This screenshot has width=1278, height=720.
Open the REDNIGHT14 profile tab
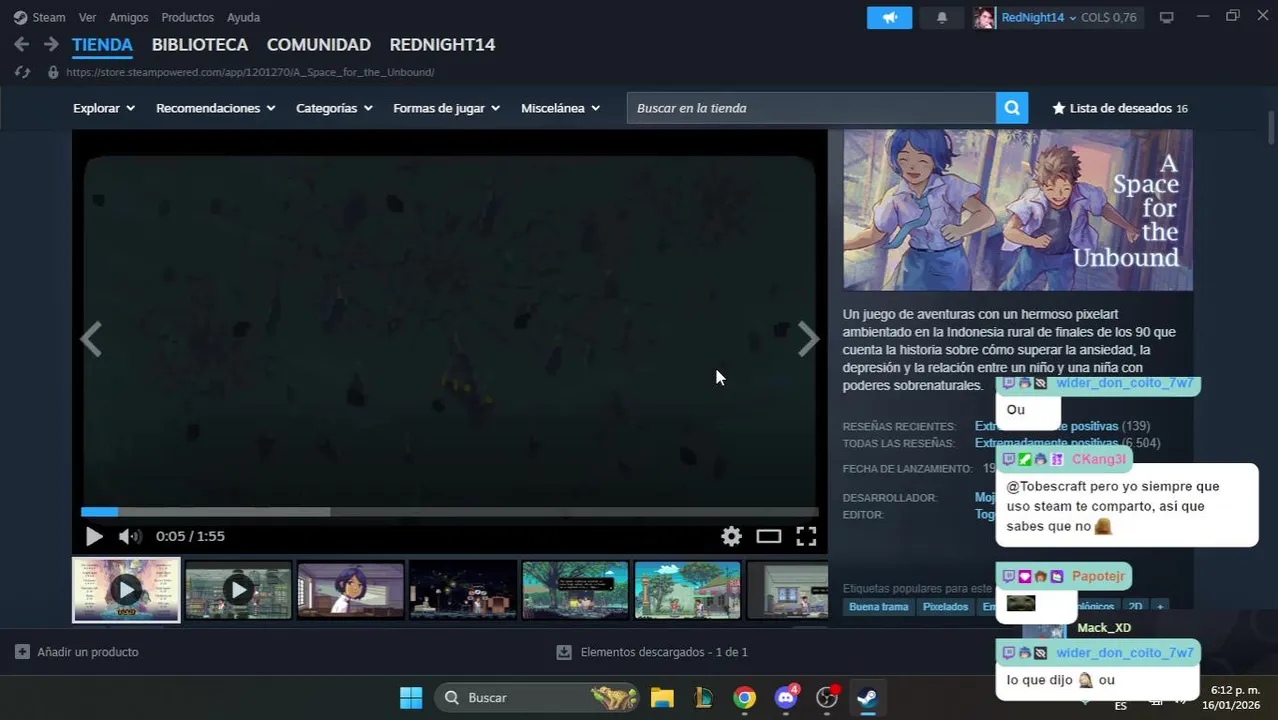(x=442, y=45)
